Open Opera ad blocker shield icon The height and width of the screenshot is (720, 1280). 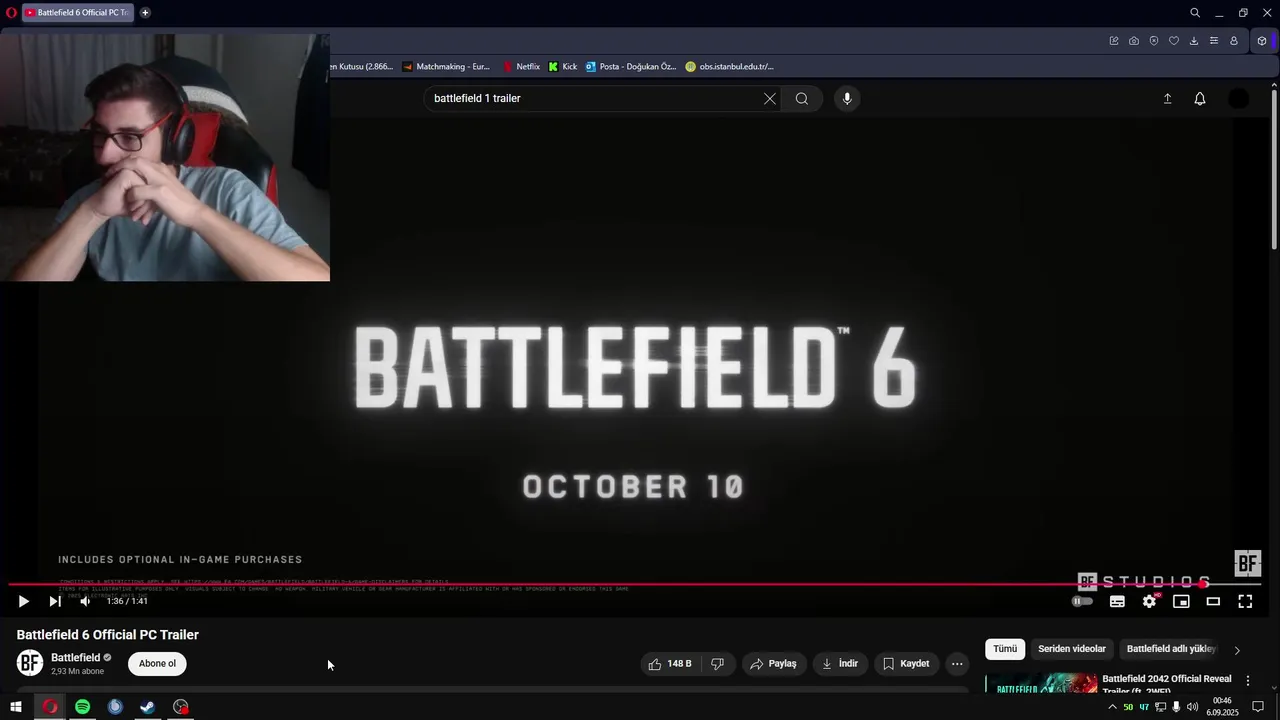point(1154,41)
